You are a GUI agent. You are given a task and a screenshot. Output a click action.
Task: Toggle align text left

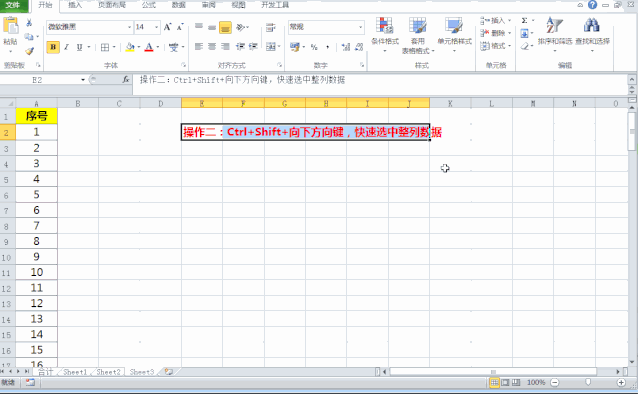point(199,47)
